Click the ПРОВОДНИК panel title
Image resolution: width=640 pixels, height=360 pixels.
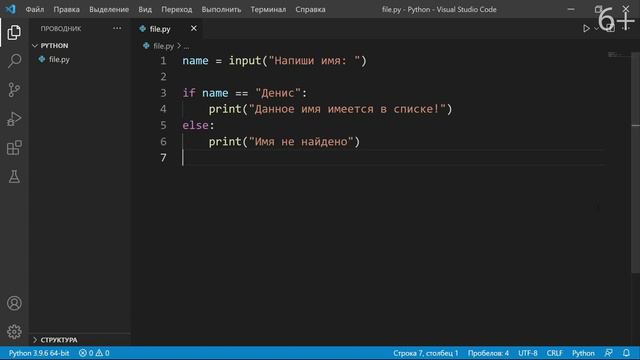61,29
